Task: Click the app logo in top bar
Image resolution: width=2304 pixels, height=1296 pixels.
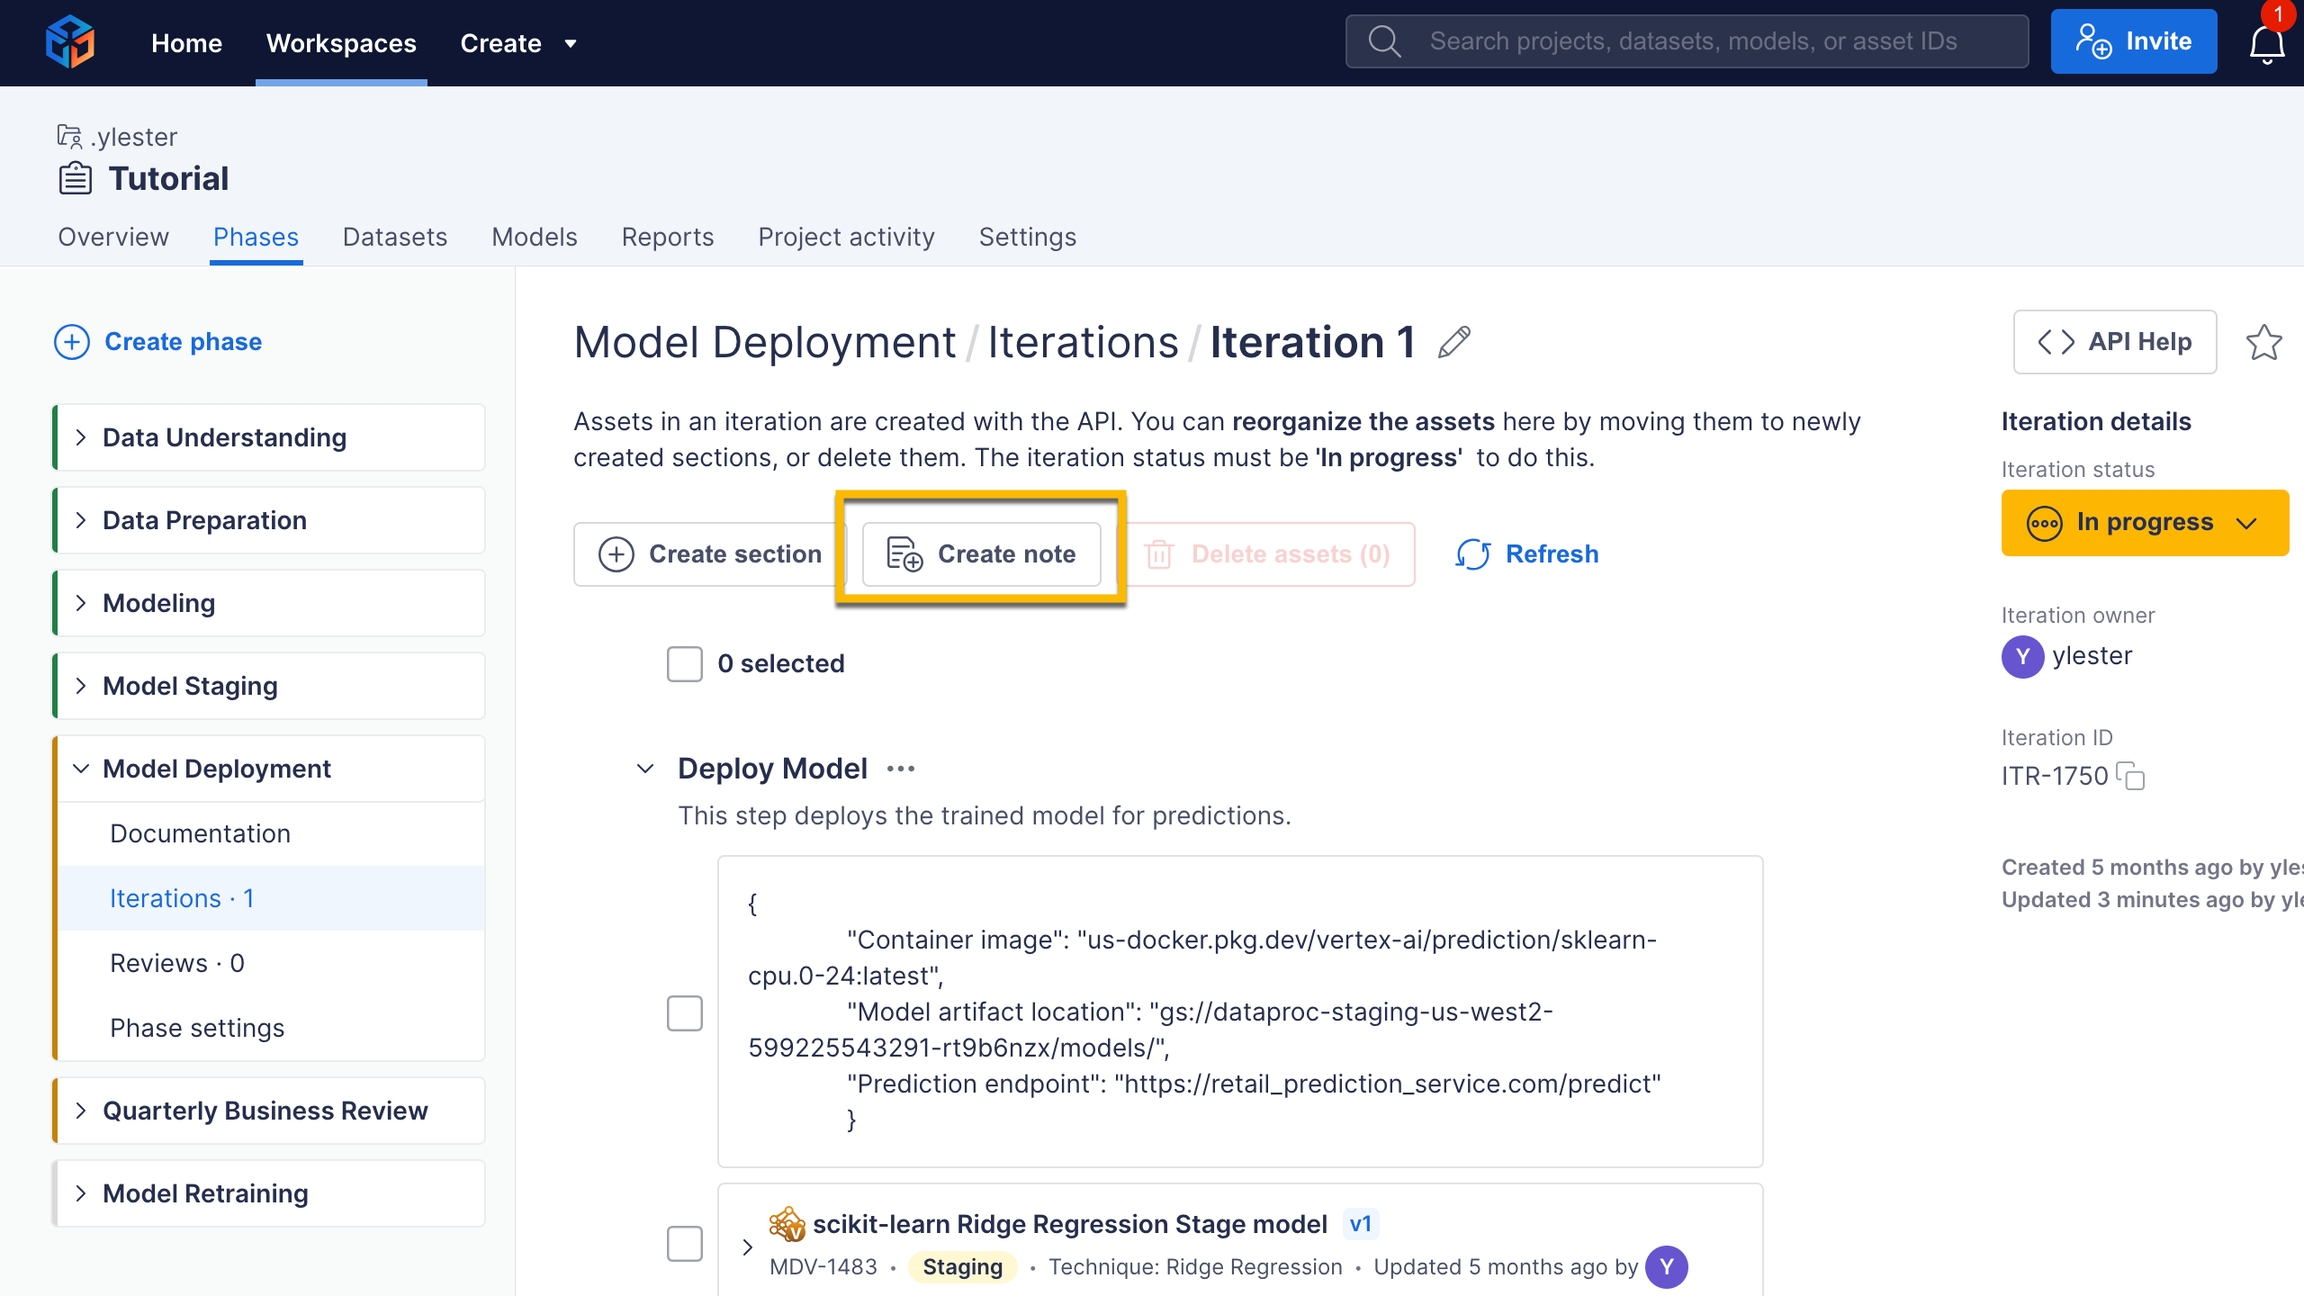Action: click(x=70, y=42)
